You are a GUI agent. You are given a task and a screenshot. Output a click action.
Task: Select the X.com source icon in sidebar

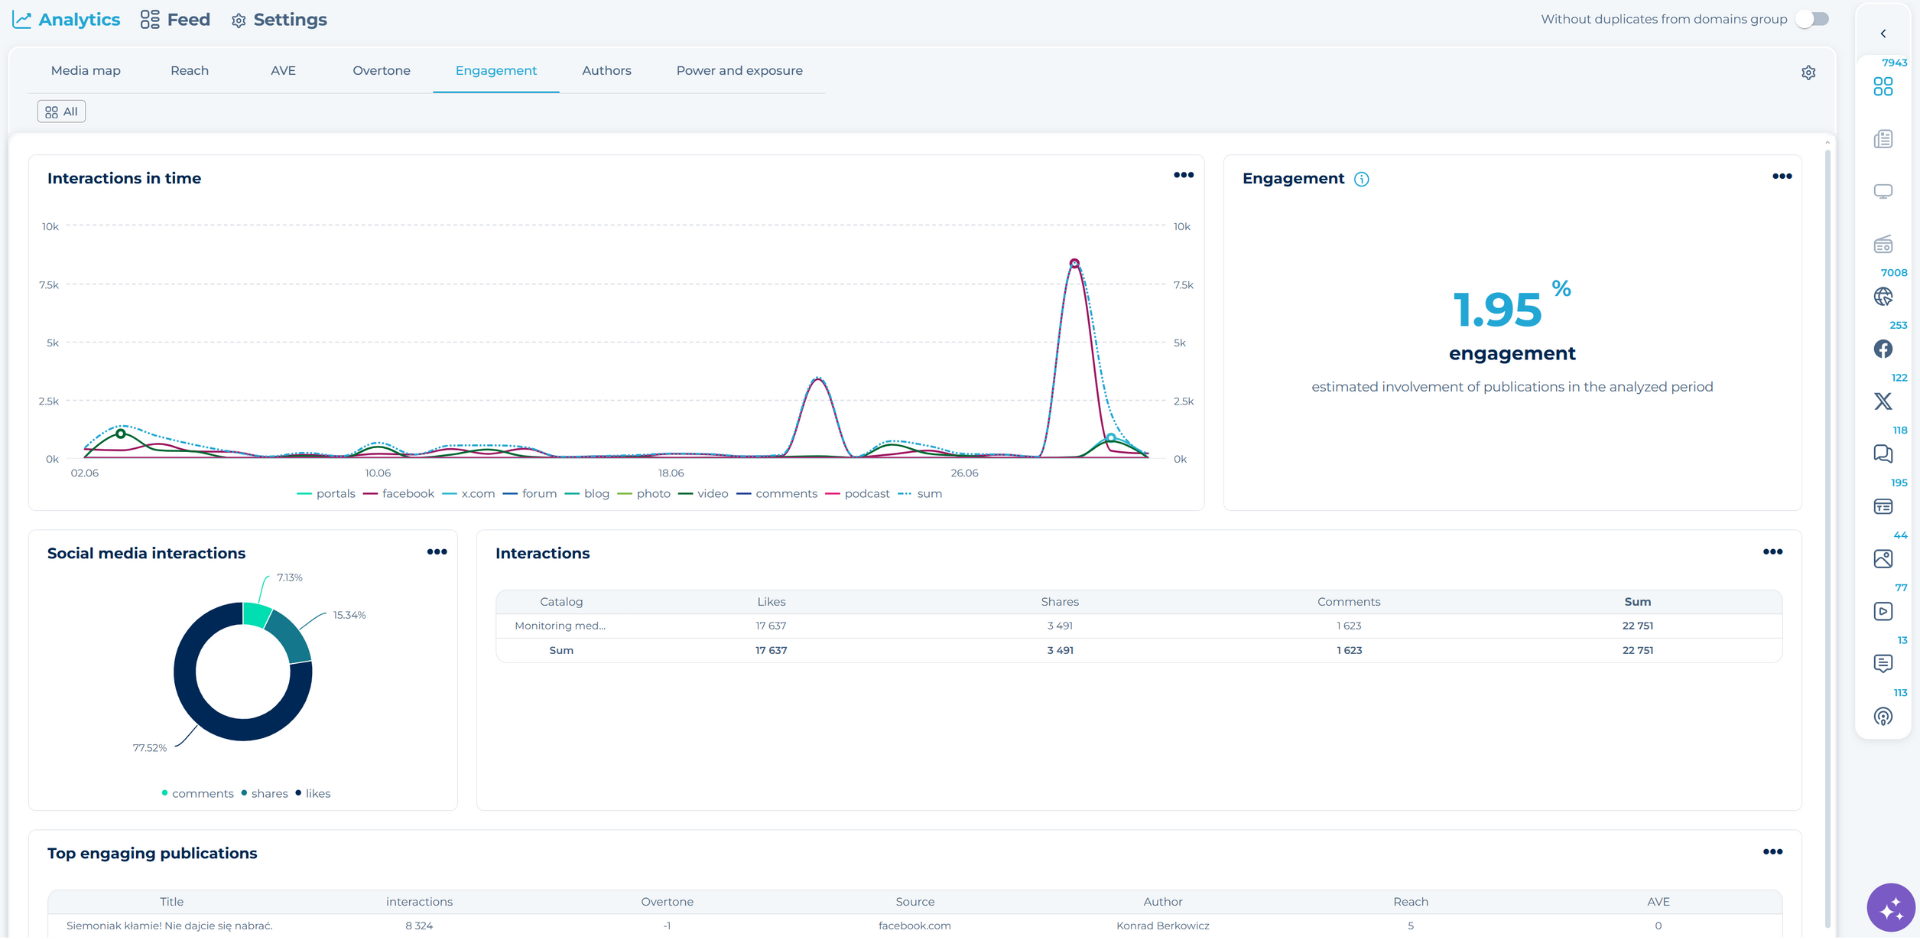coord(1883,402)
